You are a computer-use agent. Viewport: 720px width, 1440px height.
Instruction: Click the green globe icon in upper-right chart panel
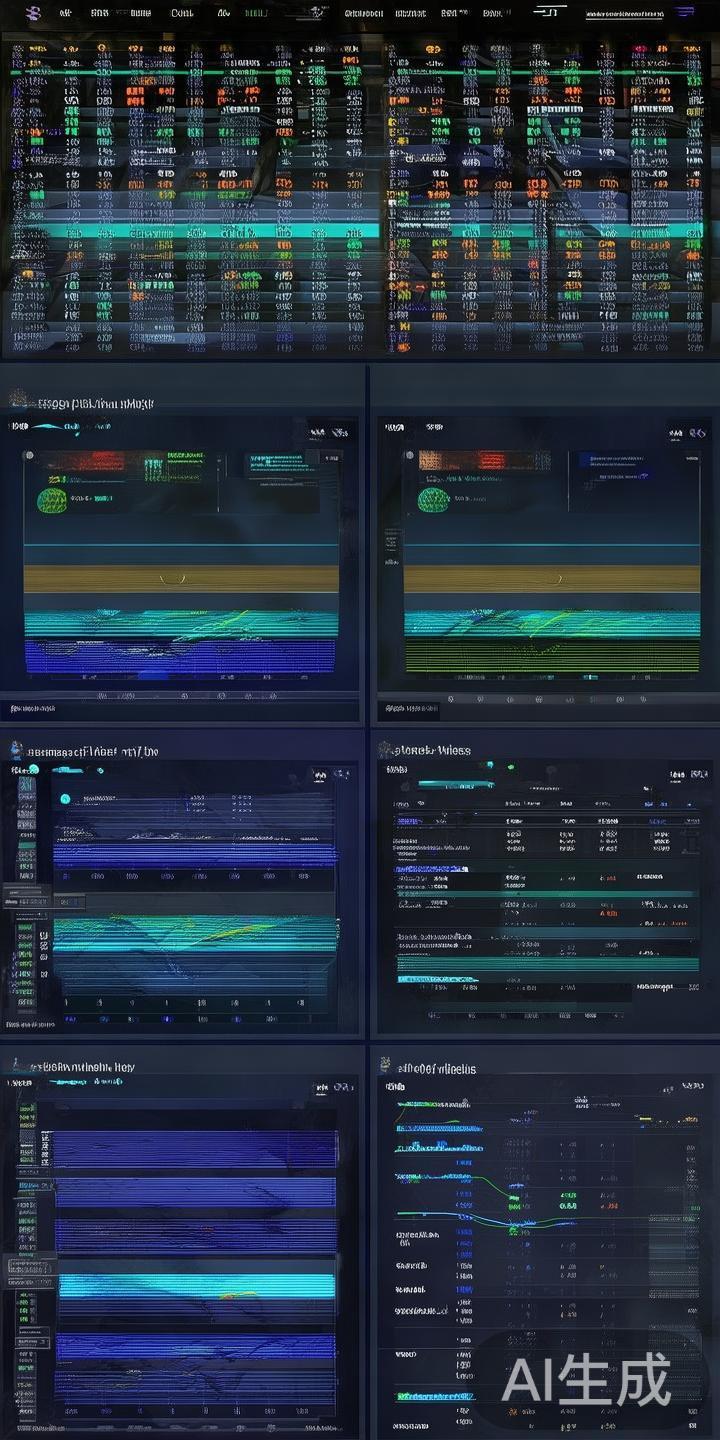[x=433, y=499]
